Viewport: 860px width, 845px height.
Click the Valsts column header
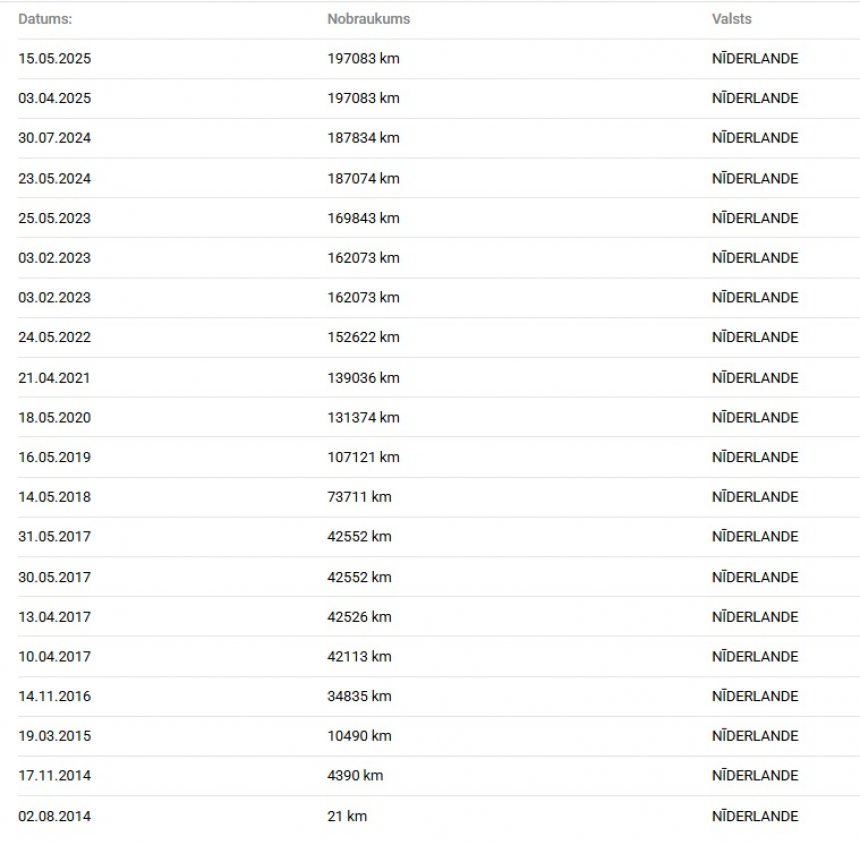[x=732, y=19]
